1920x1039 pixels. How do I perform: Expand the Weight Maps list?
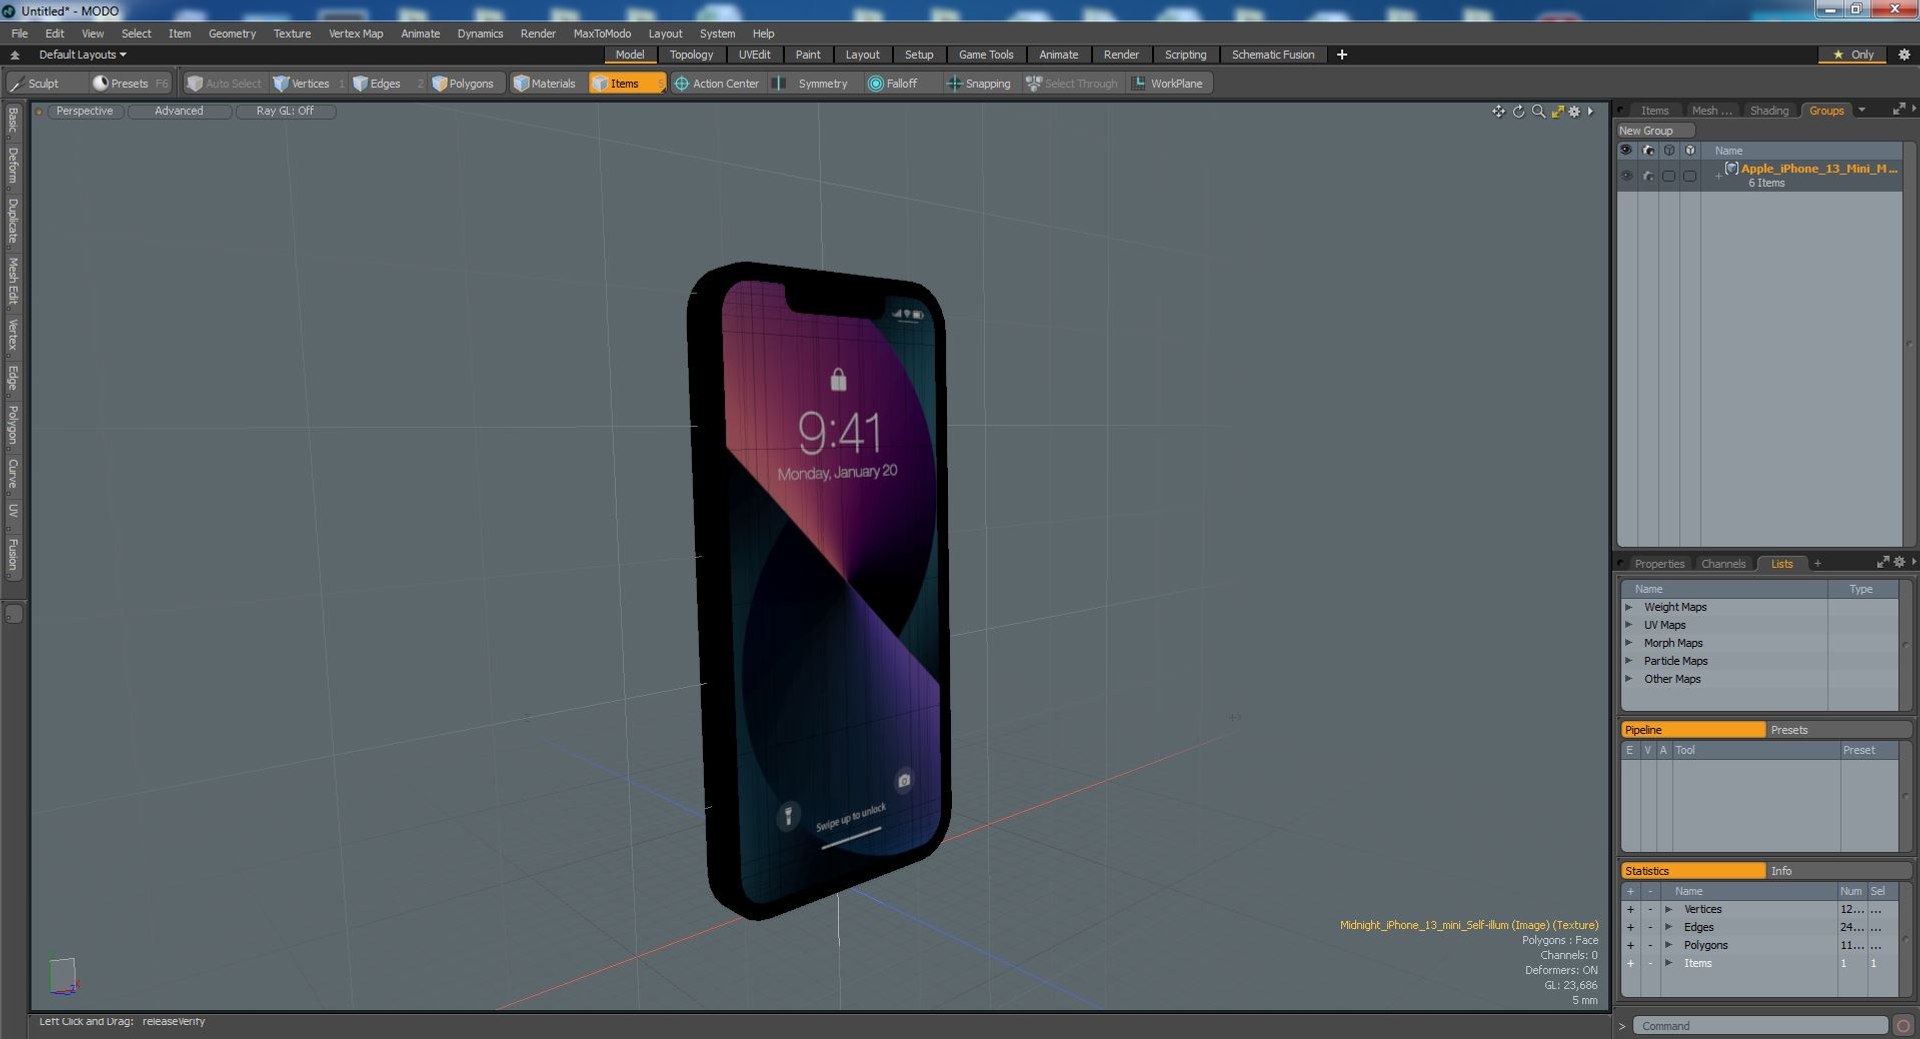pyautogui.click(x=1629, y=607)
